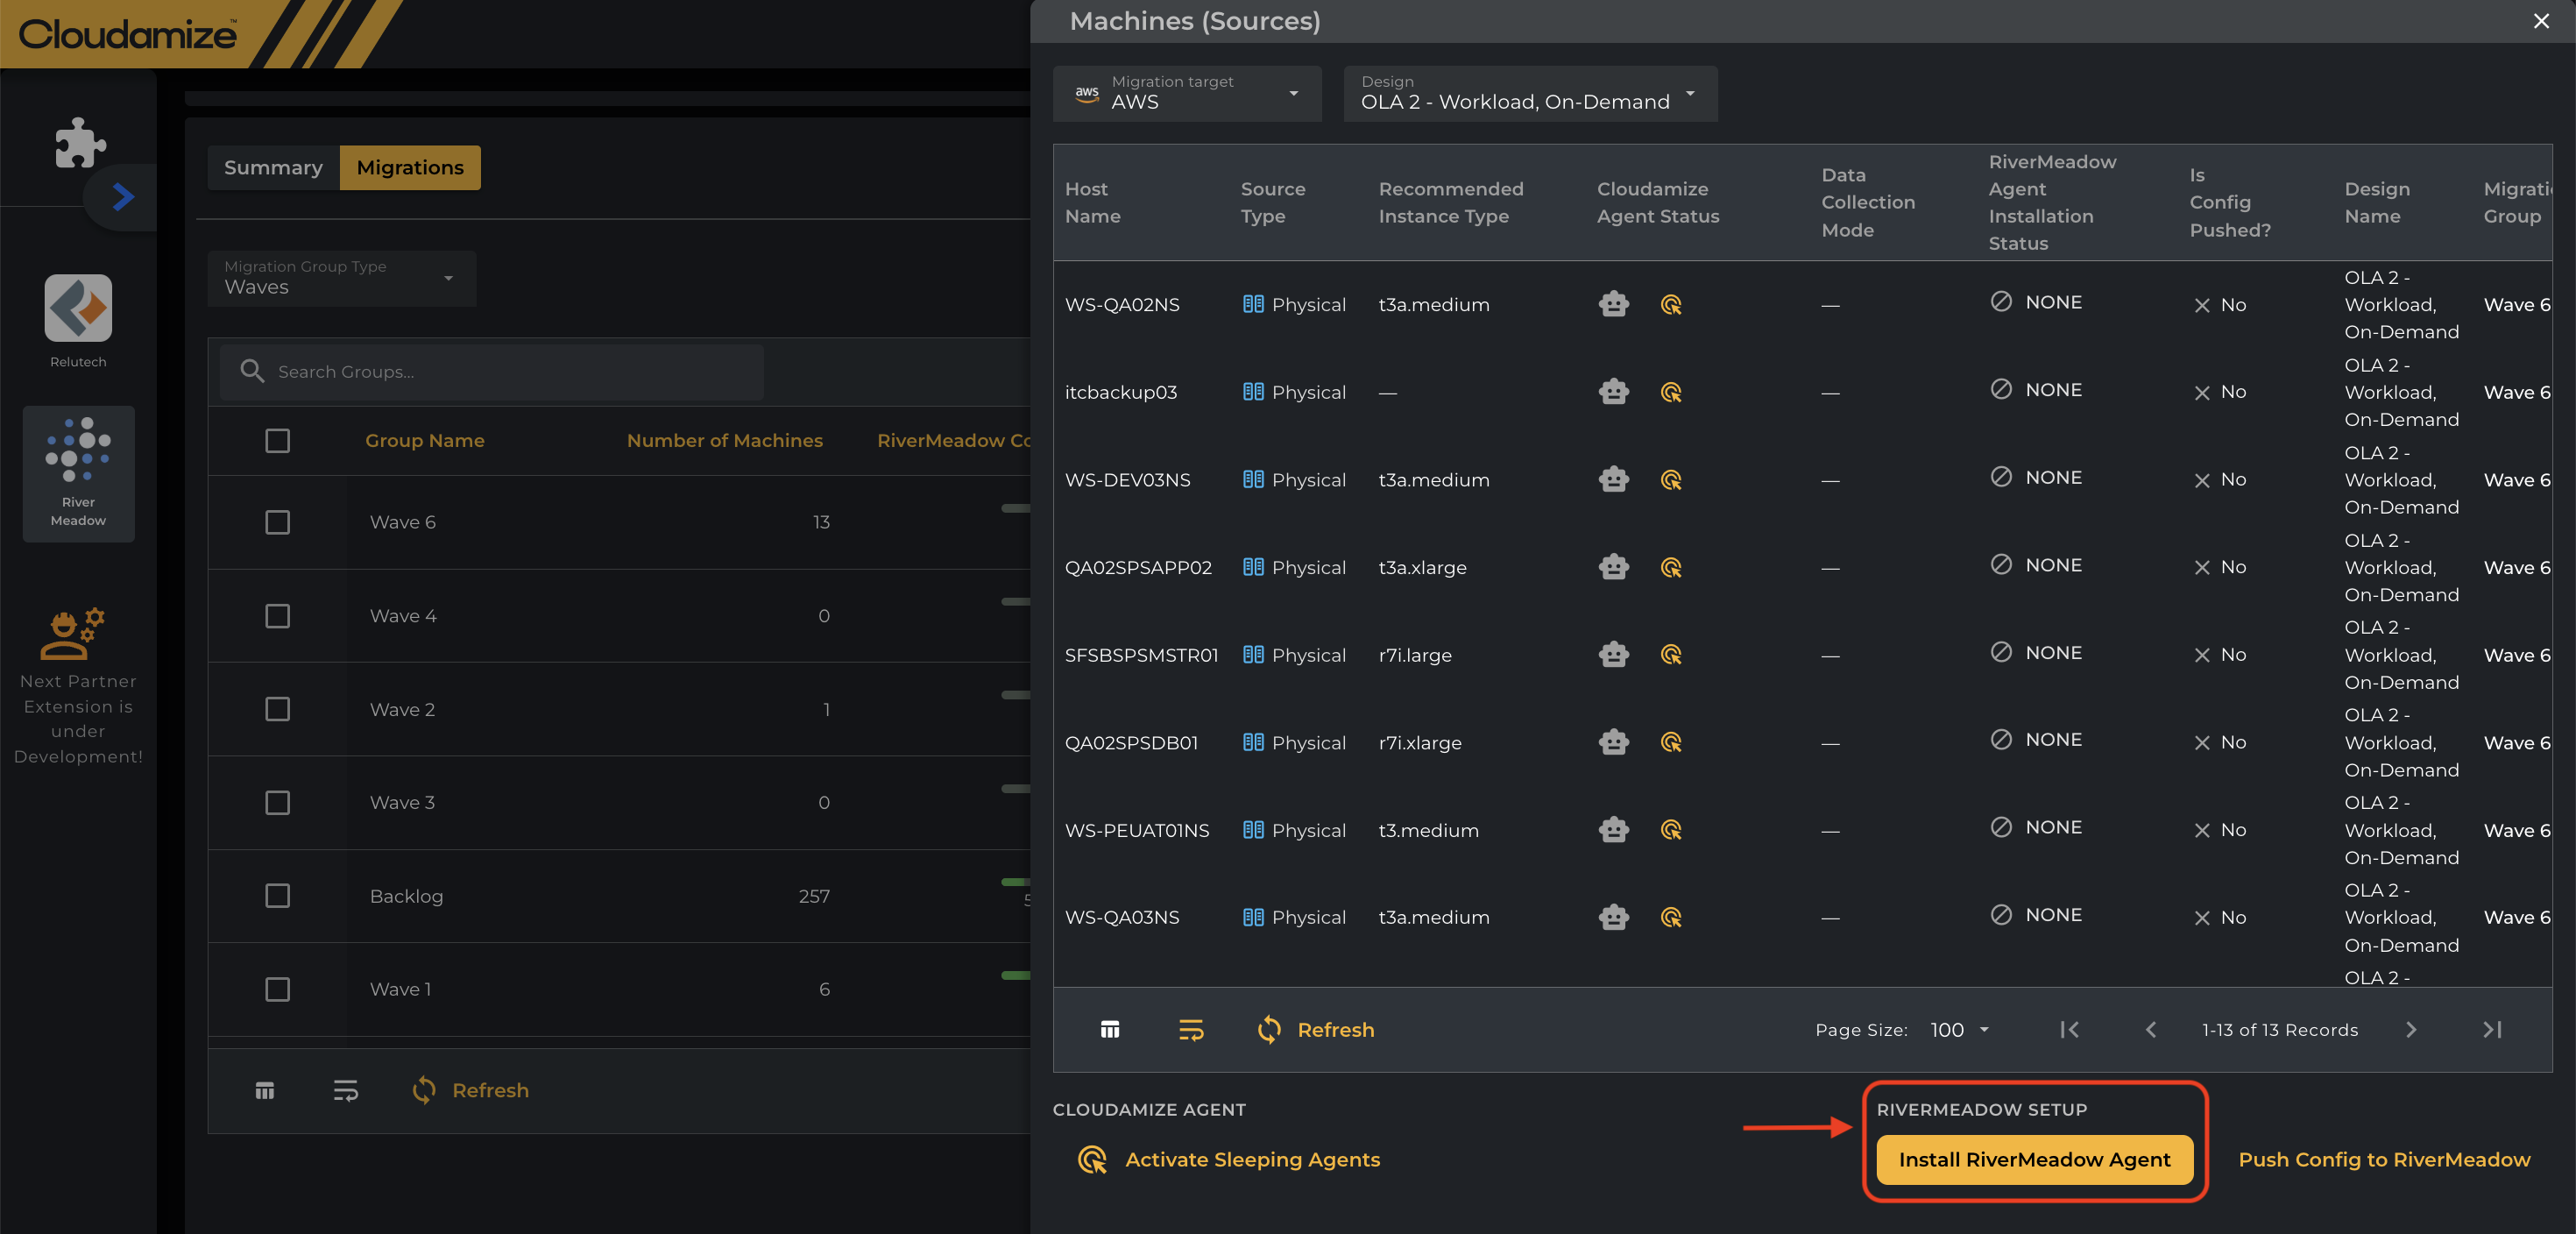Image resolution: width=2576 pixels, height=1234 pixels.
Task: Check the select-all groups header checkbox
Action: click(277, 440)
